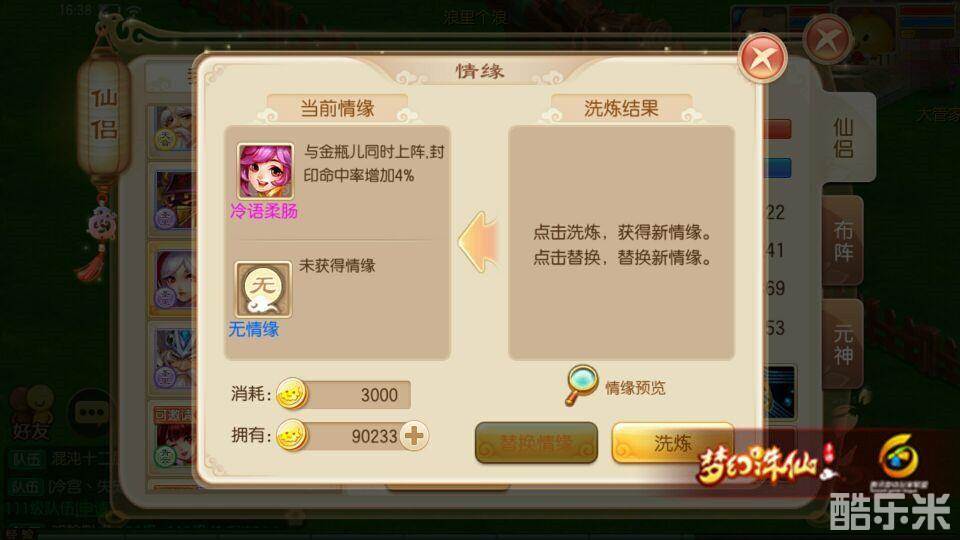The image size is (960, 540).
Task: Click the gold coin icon beside 拥有
Action: [x=292, y=436]
